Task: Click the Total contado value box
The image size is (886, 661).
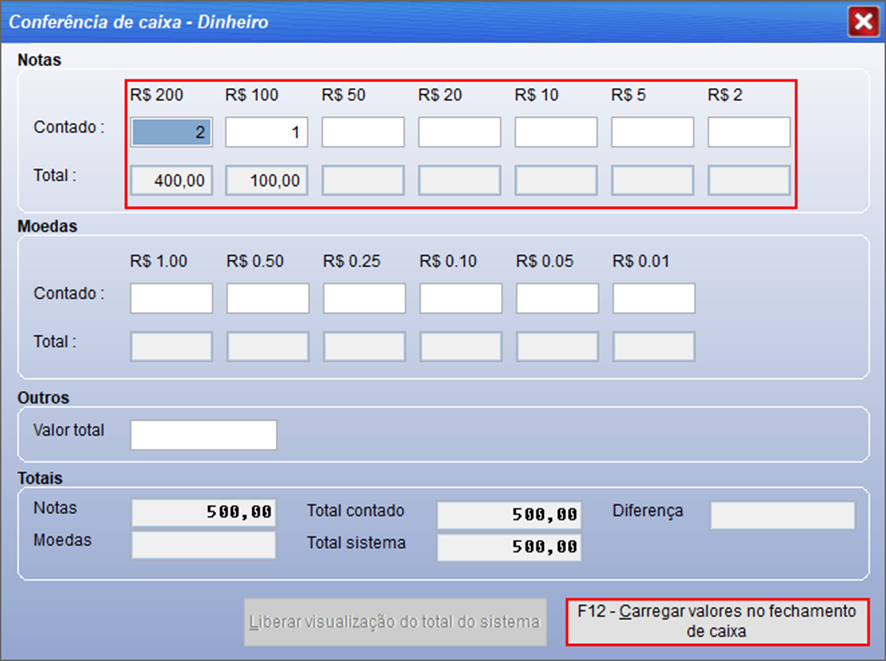Action: coord(509,515)
